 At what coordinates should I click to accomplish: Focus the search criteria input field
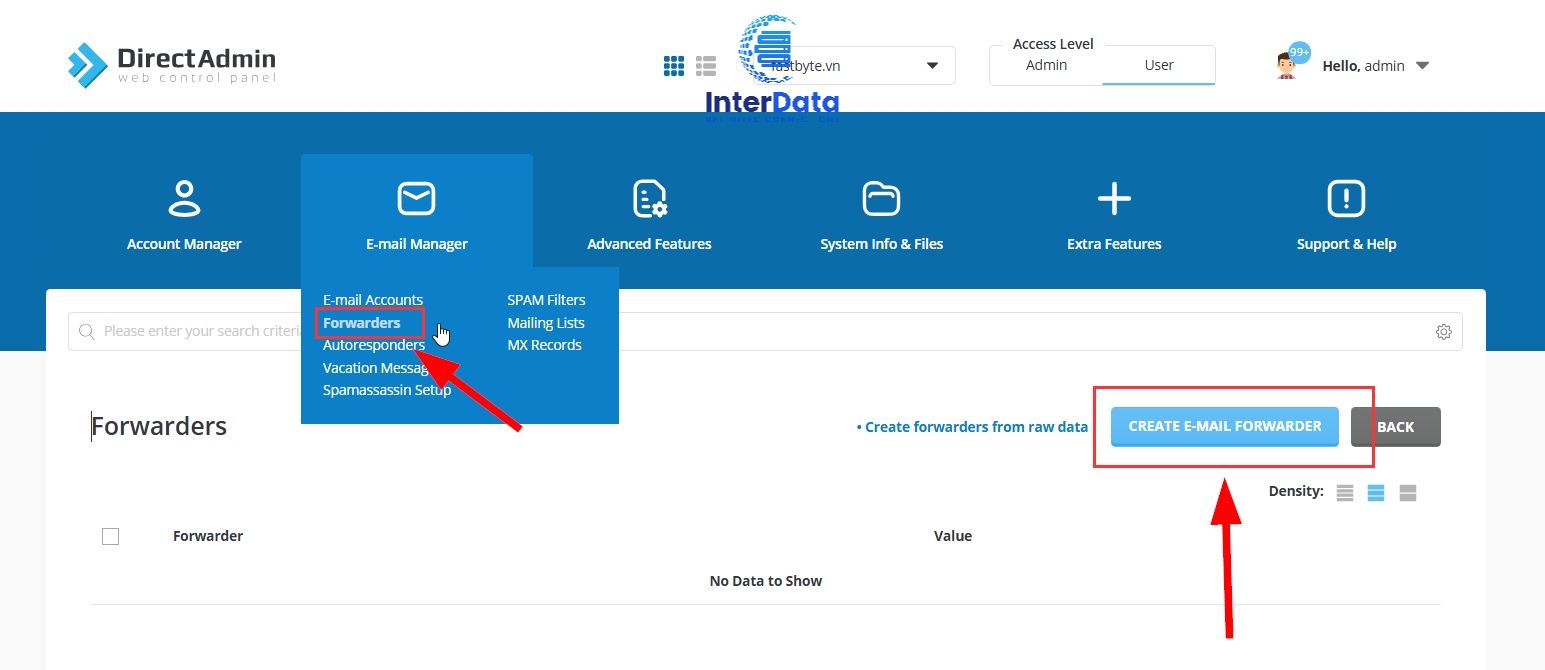point(765,331)
